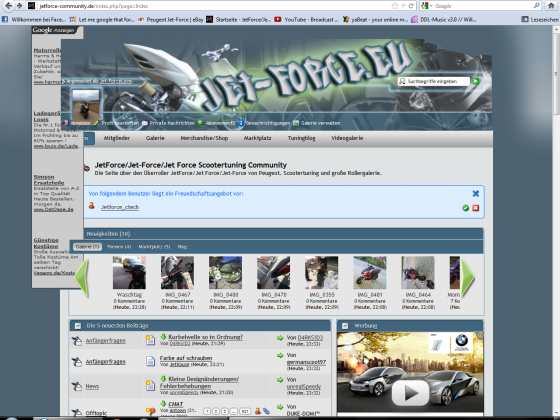This screenshot has width=560, height=420.
Task: Select the Marktplatz (5) tab
Action: point(154,247)
